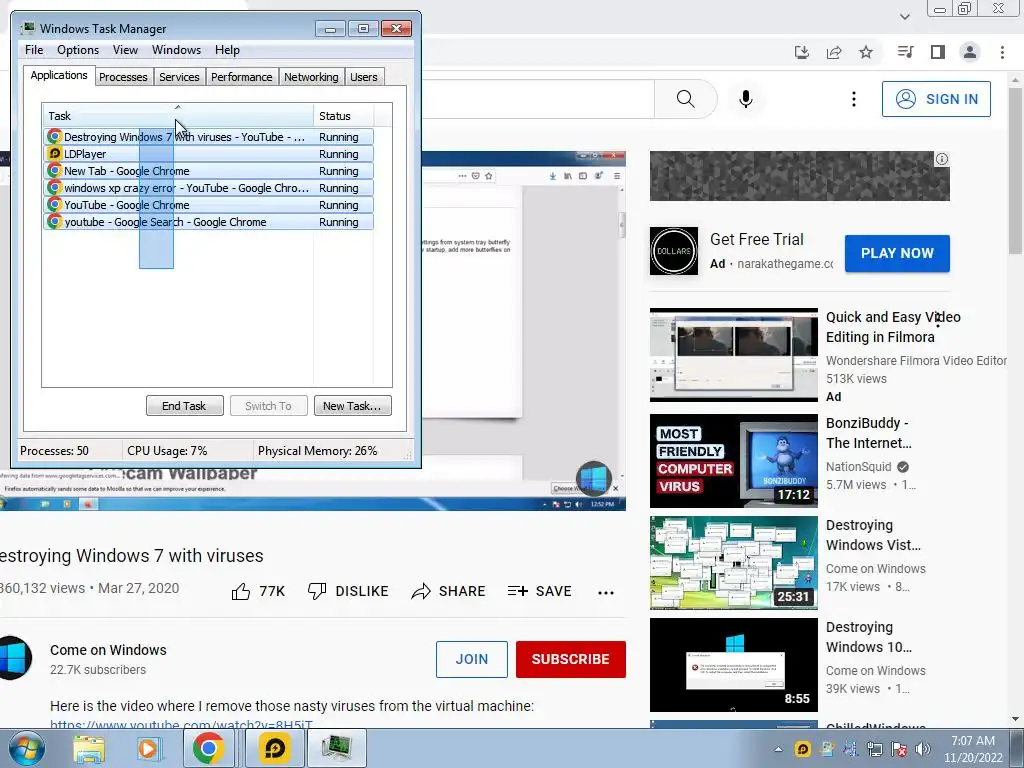The image size is (1024, 768).
Task: Select the LDPlayer task row
Action: (x=209, y=154)
